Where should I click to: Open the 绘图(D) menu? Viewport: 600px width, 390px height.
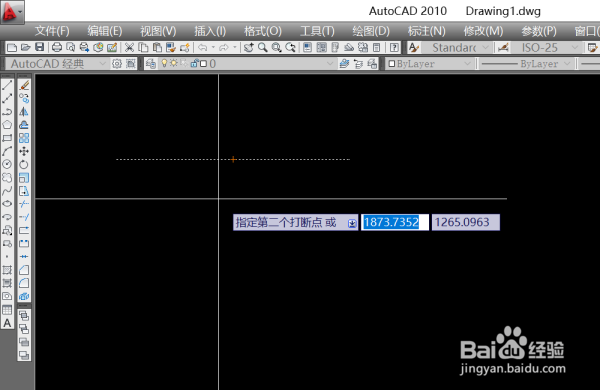[x=371, y=31]
